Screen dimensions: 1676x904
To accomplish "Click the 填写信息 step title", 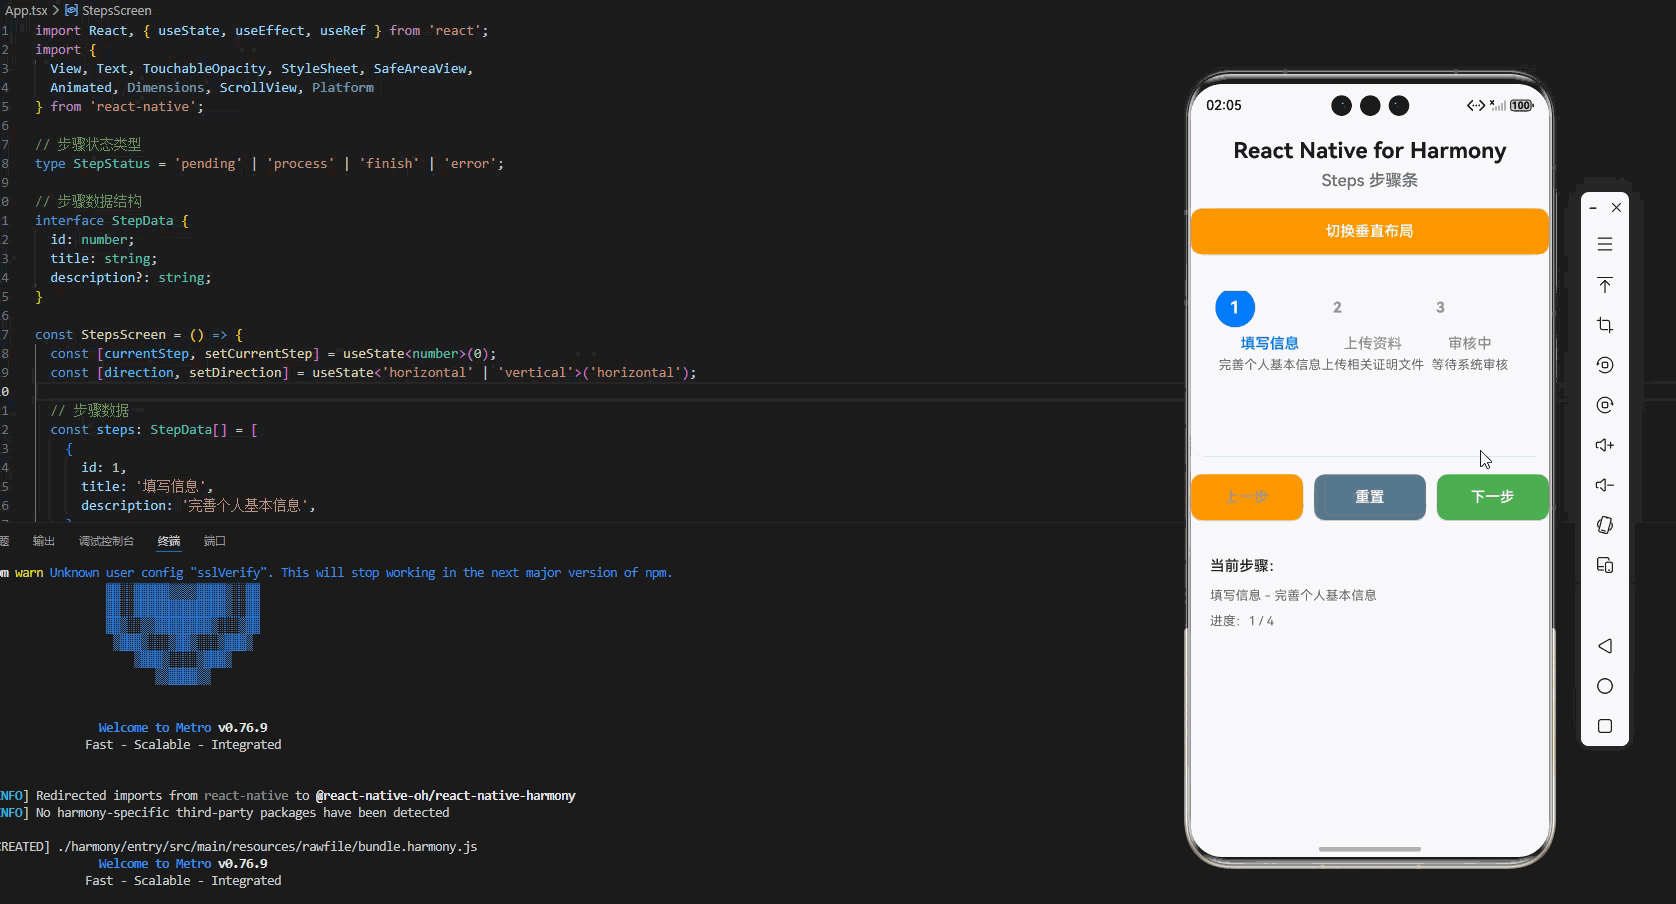I will (1269, 343).
